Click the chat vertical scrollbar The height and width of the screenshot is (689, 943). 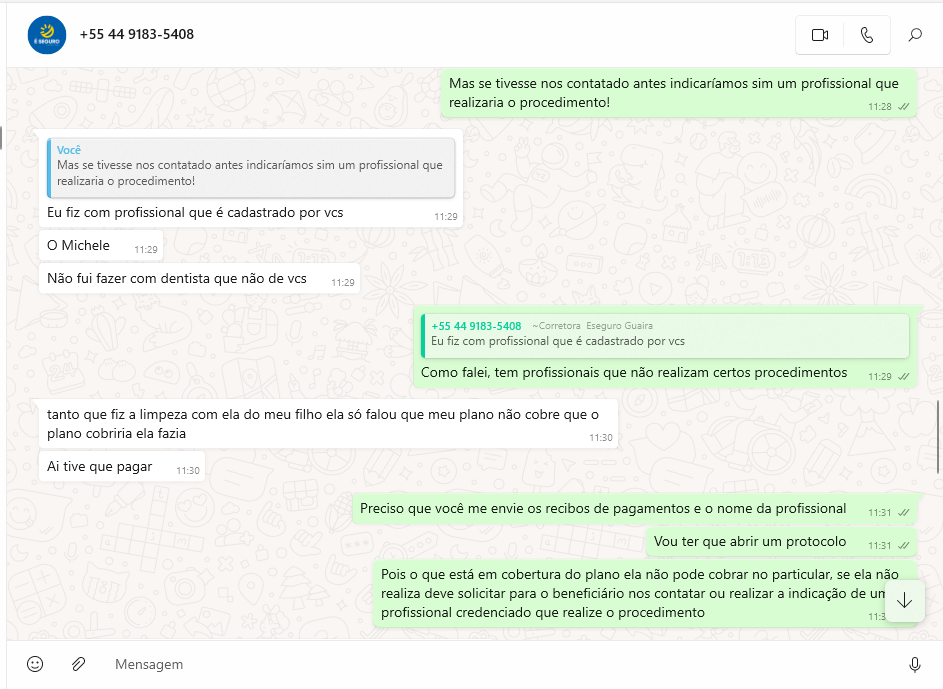click(x=938, y=430)
